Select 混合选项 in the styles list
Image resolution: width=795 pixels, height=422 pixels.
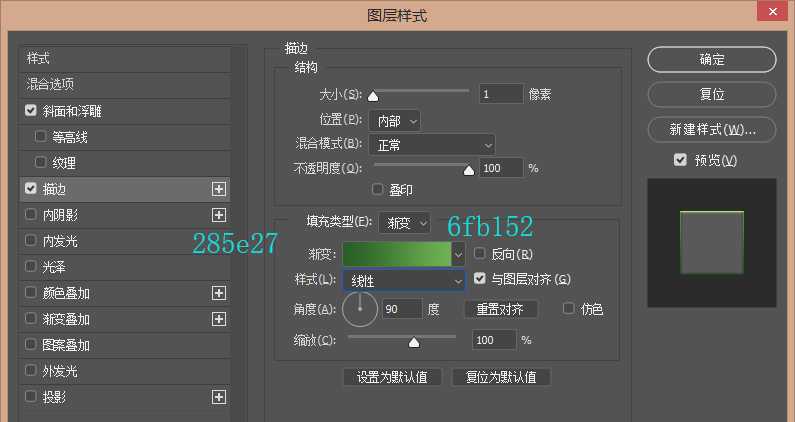(51, 85)
